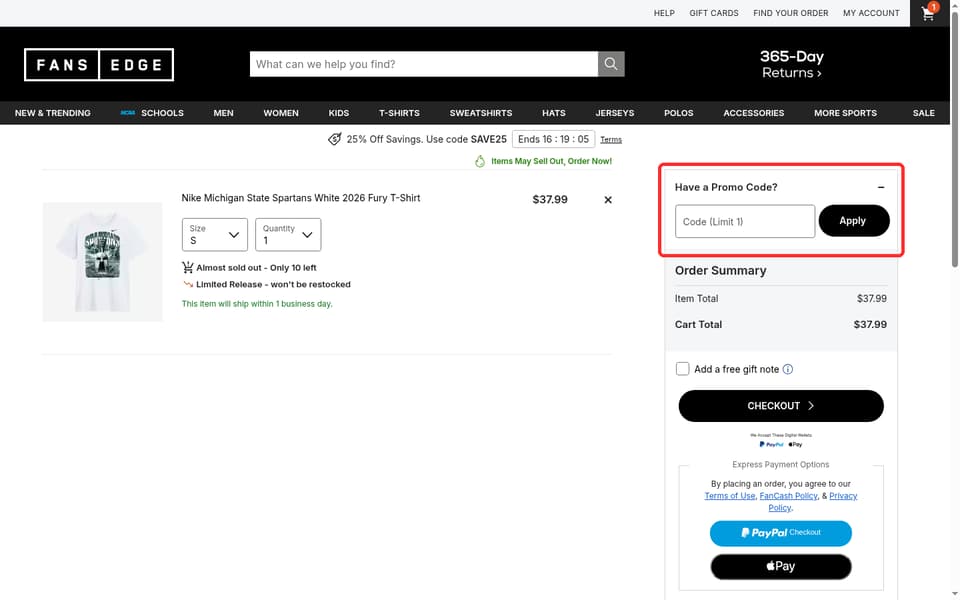Go to the FansEdge home logo
The width and height of the screenshot is (960, 600).
99,64
